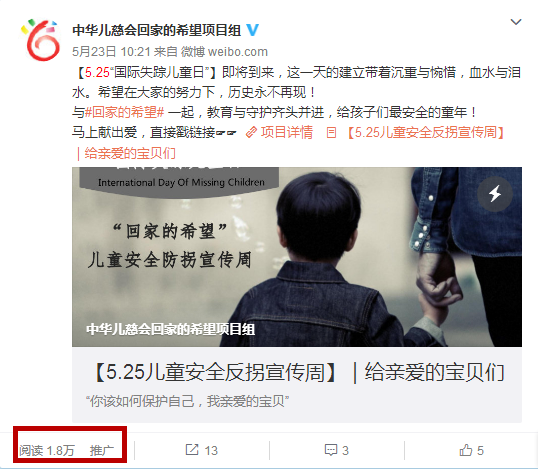The image size is (538, 469).
Task: Open the #回家的希望# hashtag topic
Action: click(125, 112)
